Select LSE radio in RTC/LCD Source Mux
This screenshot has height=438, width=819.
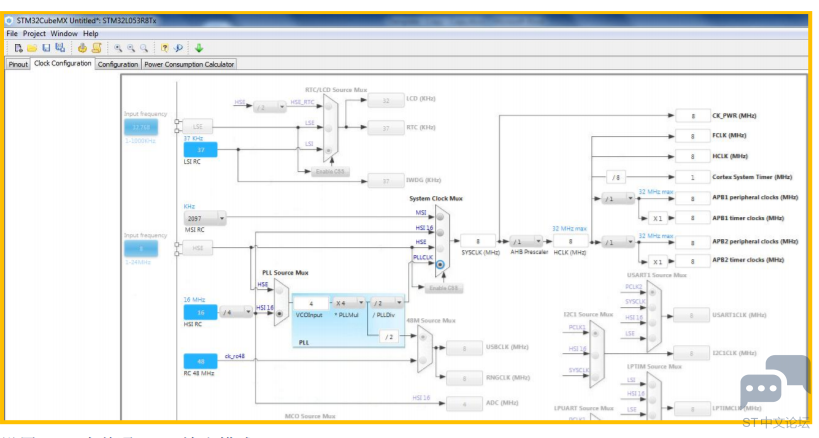tap(329, 128)
